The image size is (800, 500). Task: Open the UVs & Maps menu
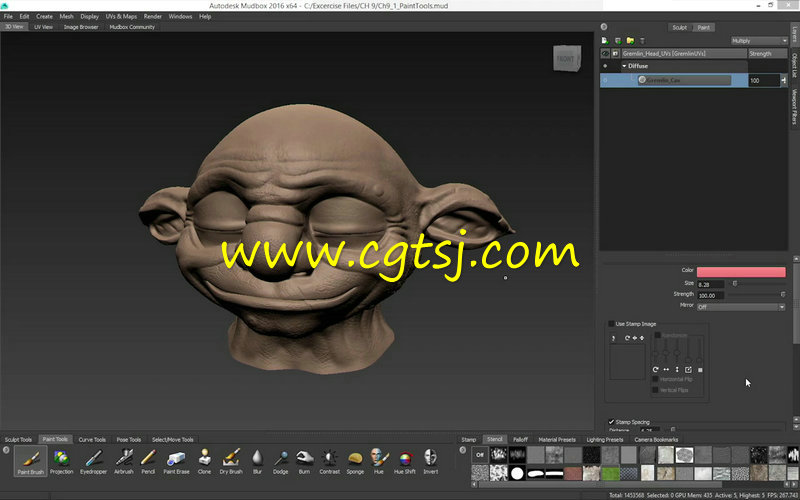point(121,16)
